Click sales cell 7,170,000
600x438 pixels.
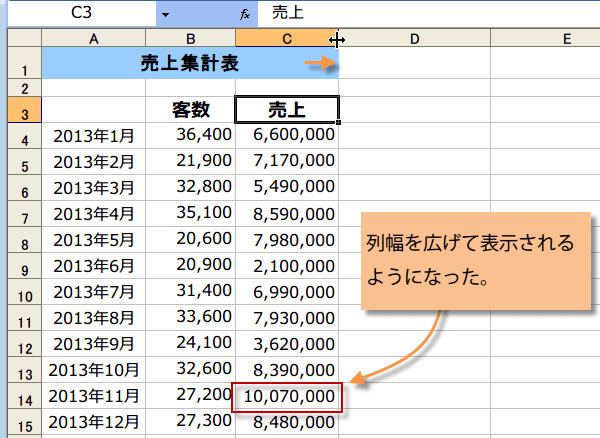click(x=287, y=162)
